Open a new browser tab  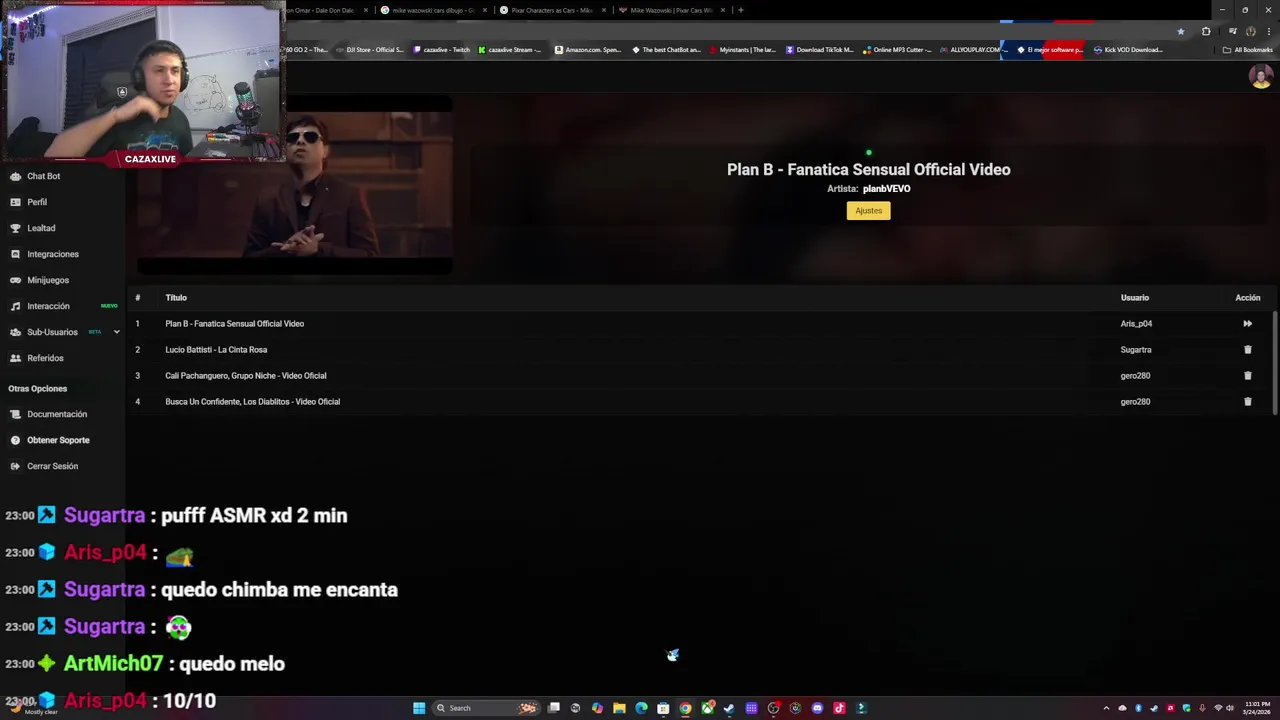tap(740, 10)
